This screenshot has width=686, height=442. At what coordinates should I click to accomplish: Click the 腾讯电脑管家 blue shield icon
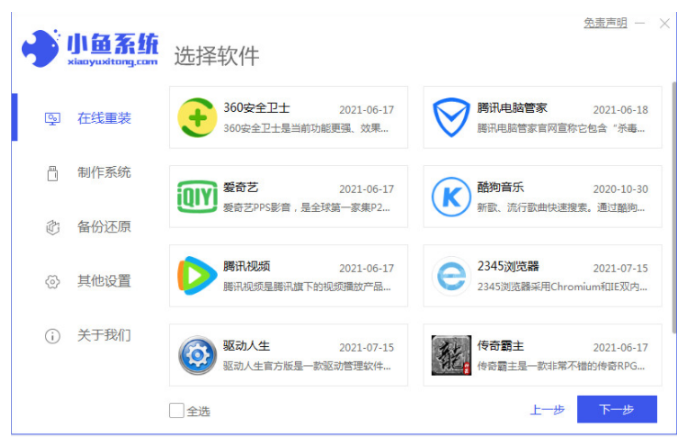[x=451, y=118]
